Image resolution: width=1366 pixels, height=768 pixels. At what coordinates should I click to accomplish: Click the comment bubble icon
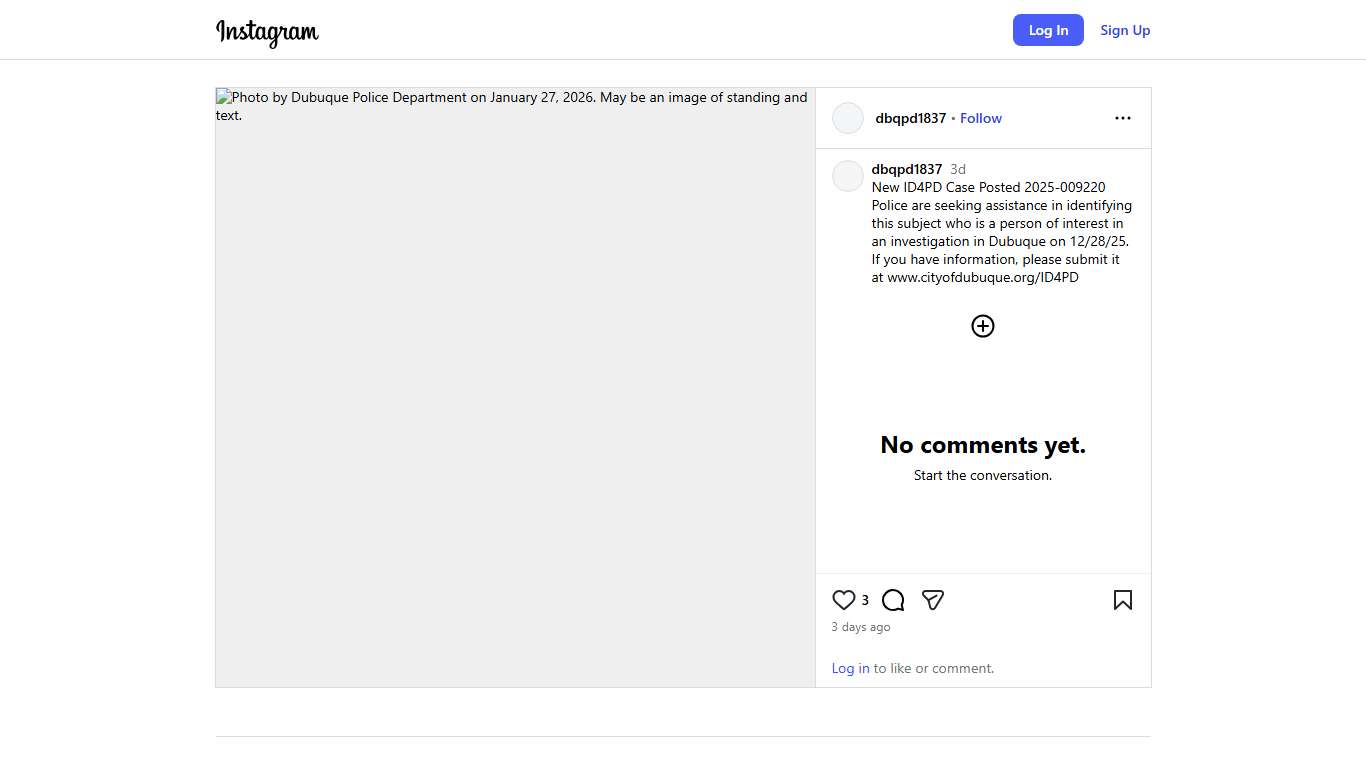tap(893, 600)
